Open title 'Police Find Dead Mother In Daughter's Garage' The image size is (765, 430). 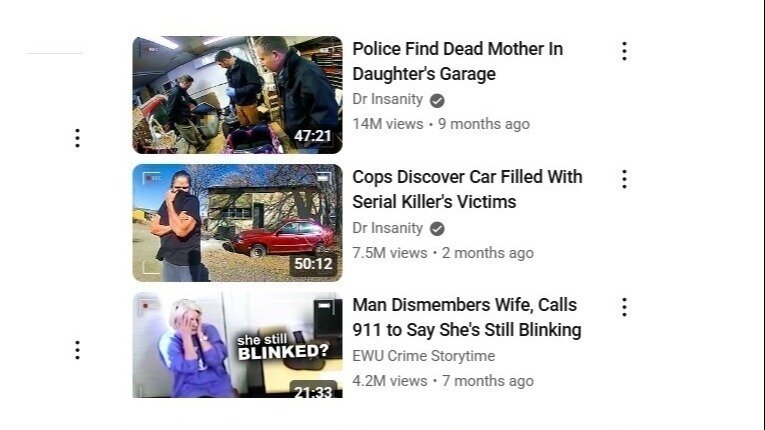coord(458,61)
